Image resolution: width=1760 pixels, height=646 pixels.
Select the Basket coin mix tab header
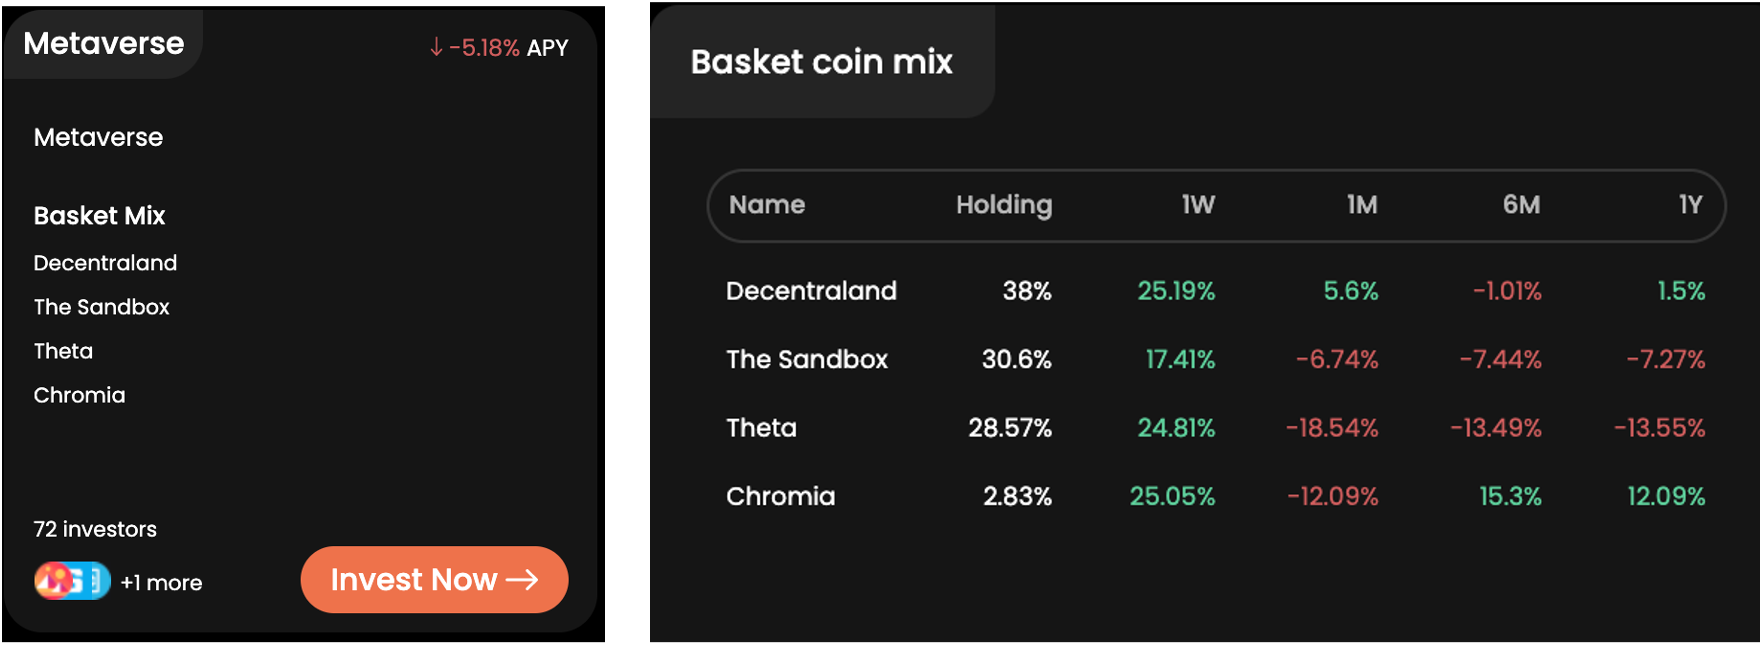(821, 62)
